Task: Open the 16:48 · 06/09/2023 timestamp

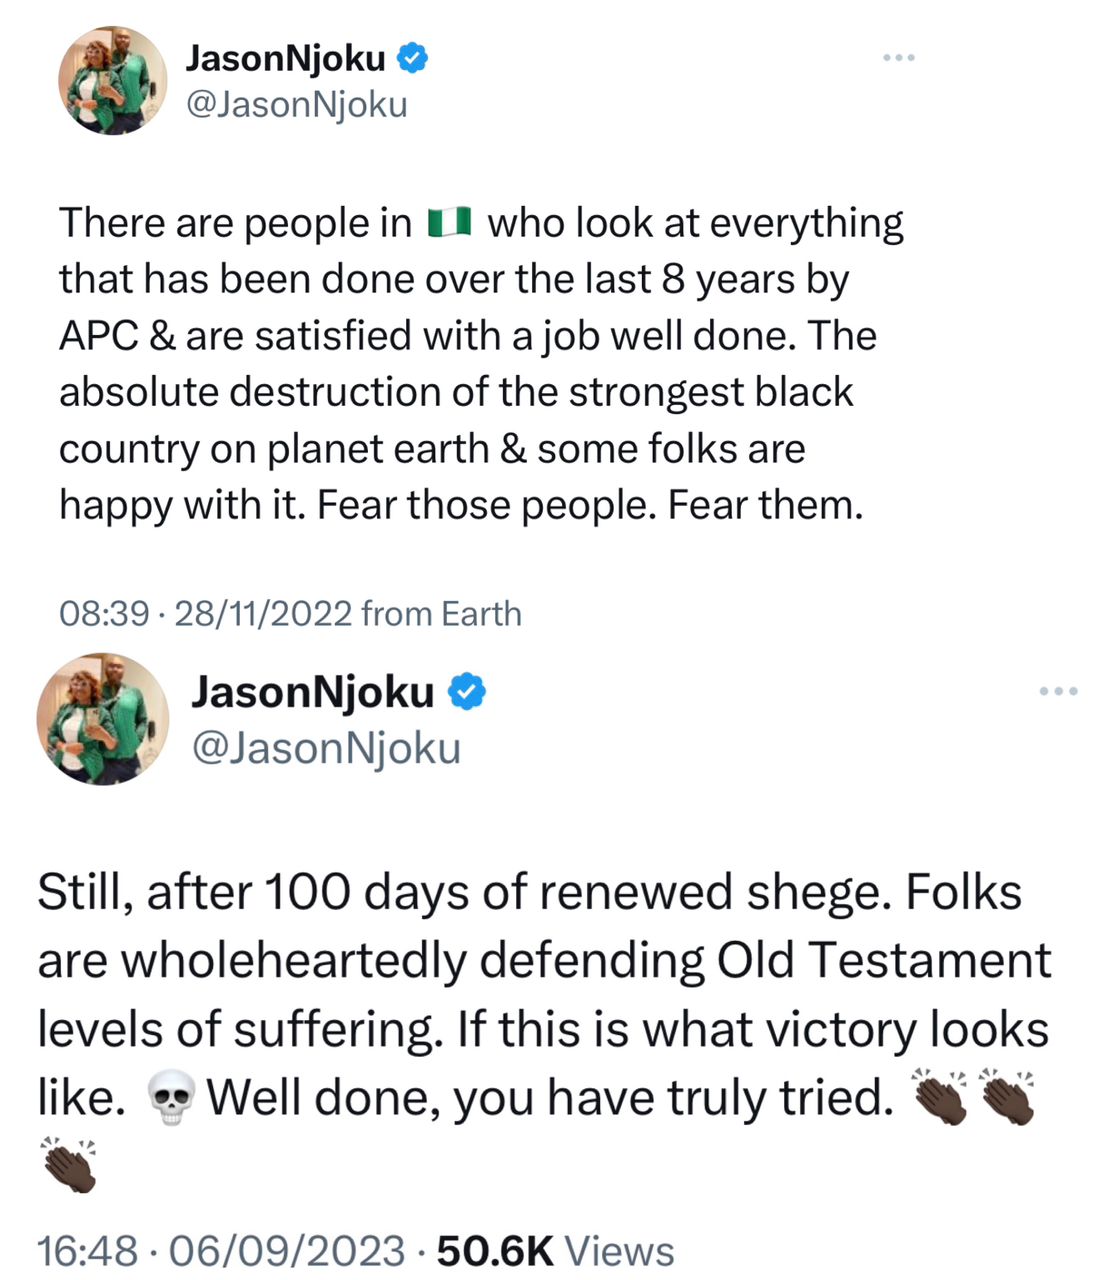Action: coord(220,1251)
